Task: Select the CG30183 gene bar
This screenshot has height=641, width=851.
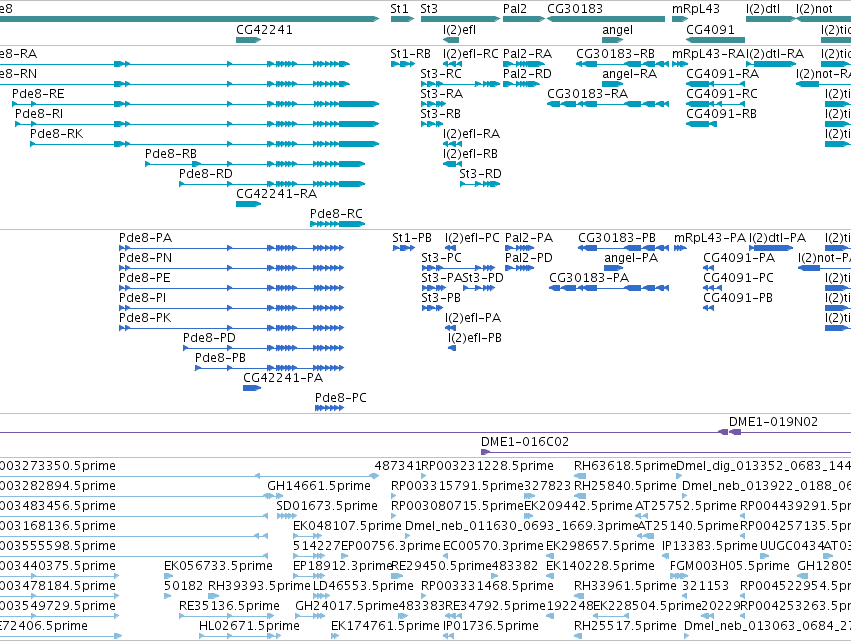Action: 606,20
